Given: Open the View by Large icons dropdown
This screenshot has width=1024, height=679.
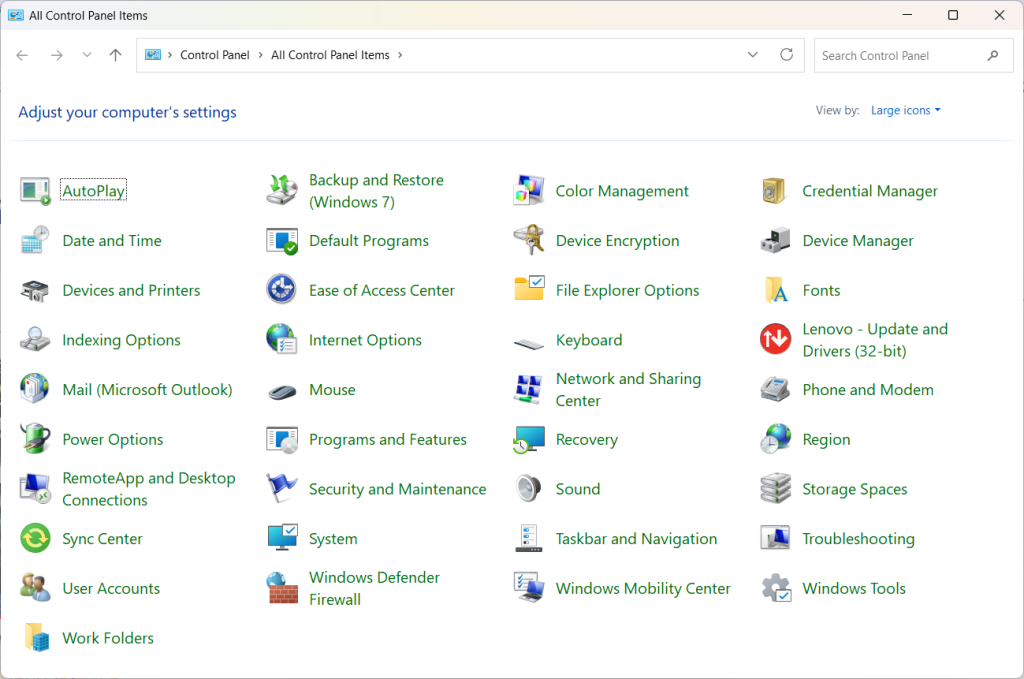Looking at the screenshot, I should [906, 110].
